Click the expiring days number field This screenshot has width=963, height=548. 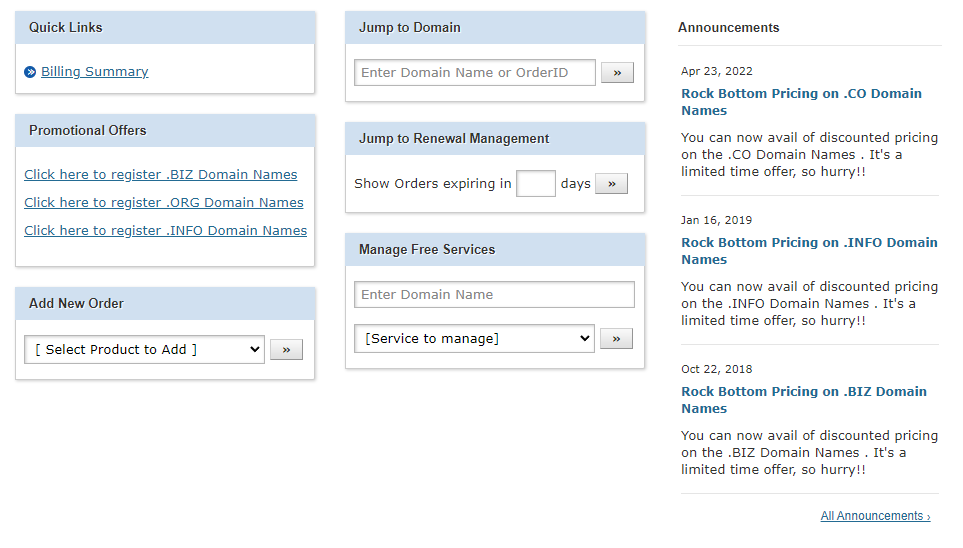[535, 184]
